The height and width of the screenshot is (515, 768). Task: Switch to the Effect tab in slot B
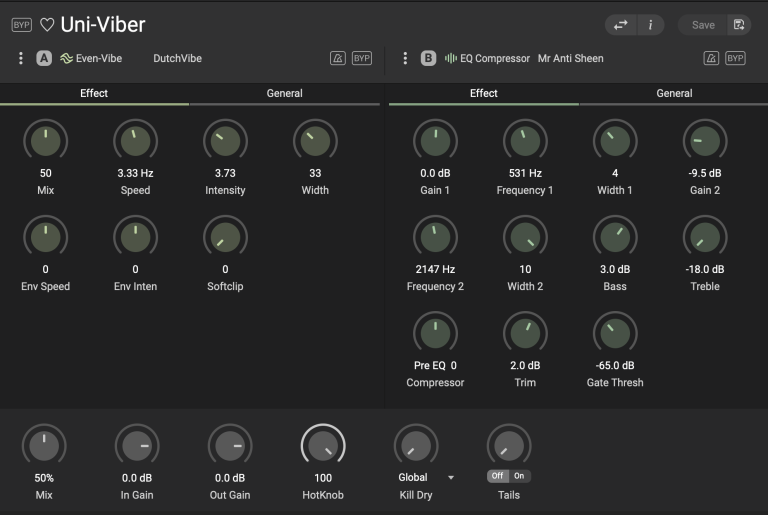click(484, 94)
